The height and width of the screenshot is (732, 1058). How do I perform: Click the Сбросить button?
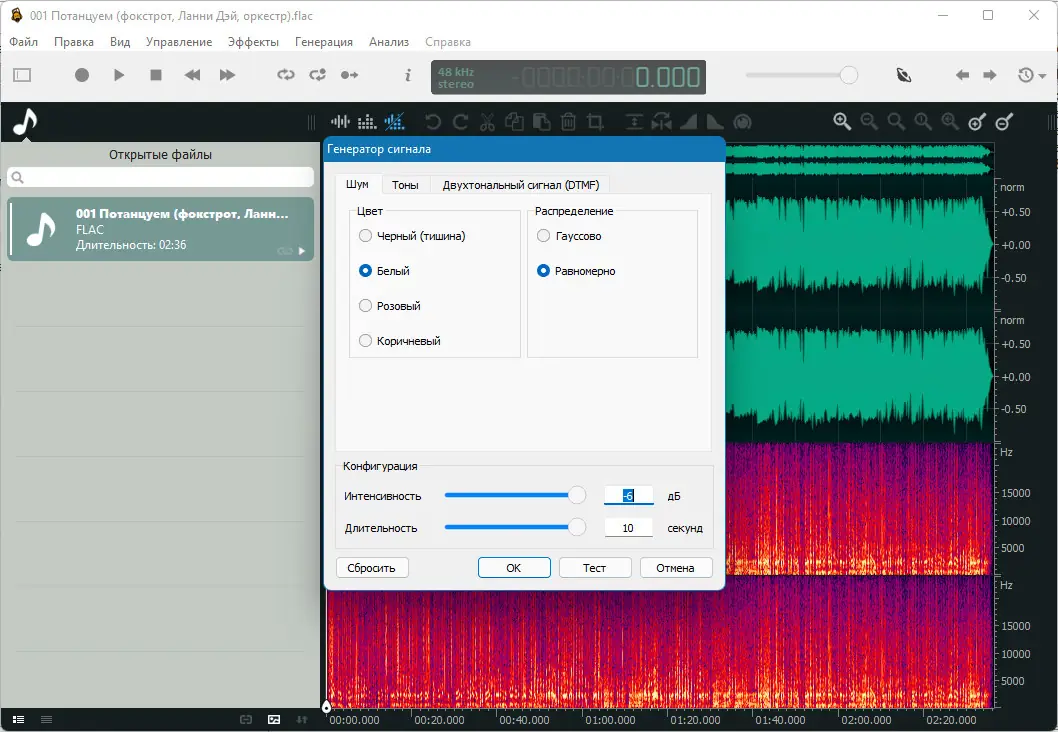pyautogui.click(x=372, y=567)
